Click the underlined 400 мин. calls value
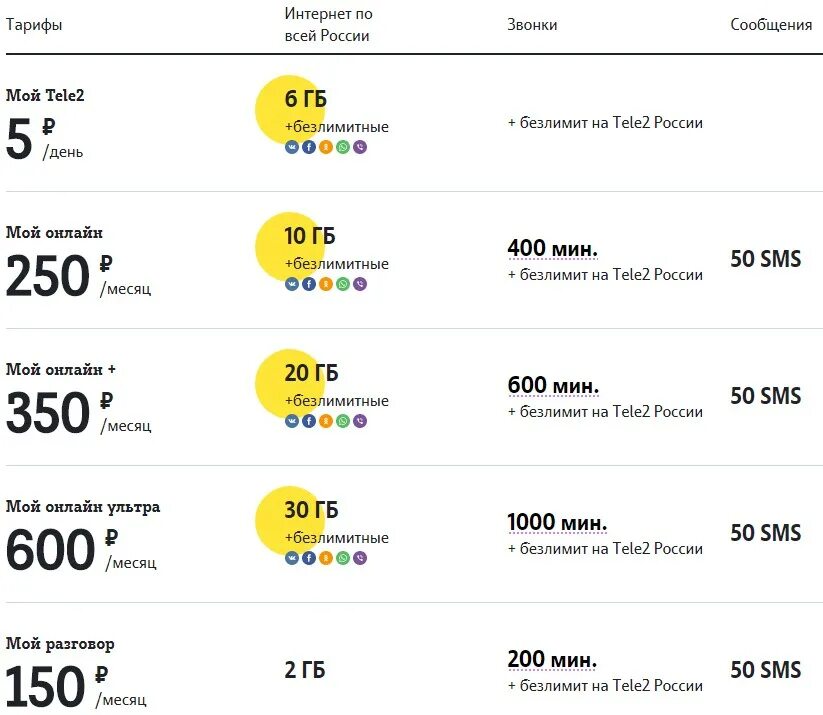This screenshot has height=715, width=823. 552,248
